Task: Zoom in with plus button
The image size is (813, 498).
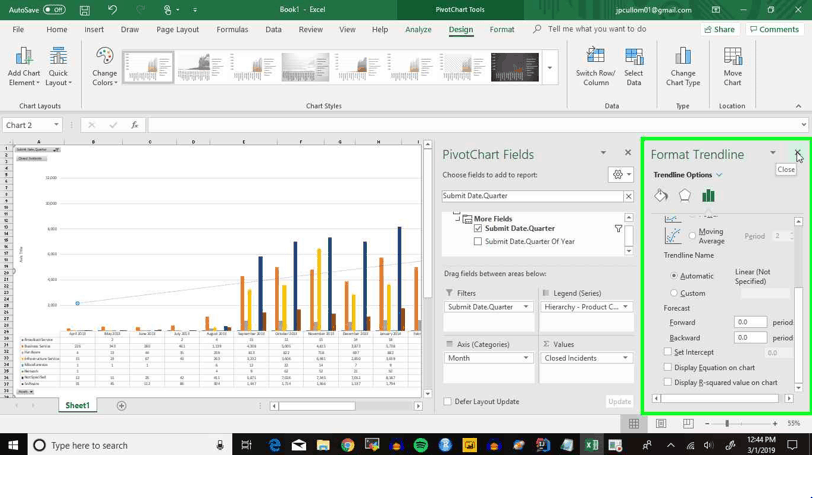Action: (775, 424)
